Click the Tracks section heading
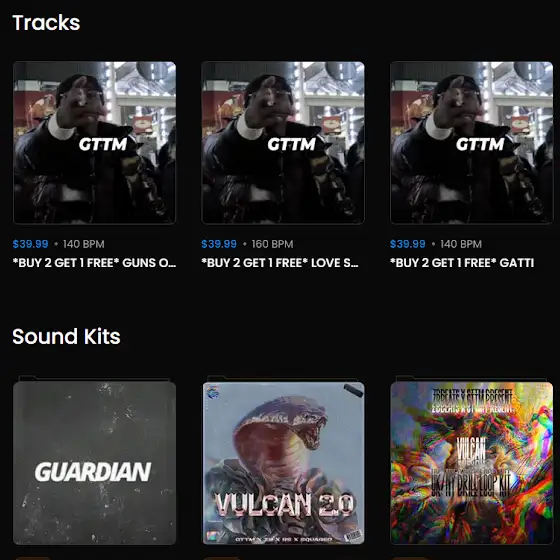Image resolution: width=560 pixels, height=560 pixels. [x=46, y=22]
